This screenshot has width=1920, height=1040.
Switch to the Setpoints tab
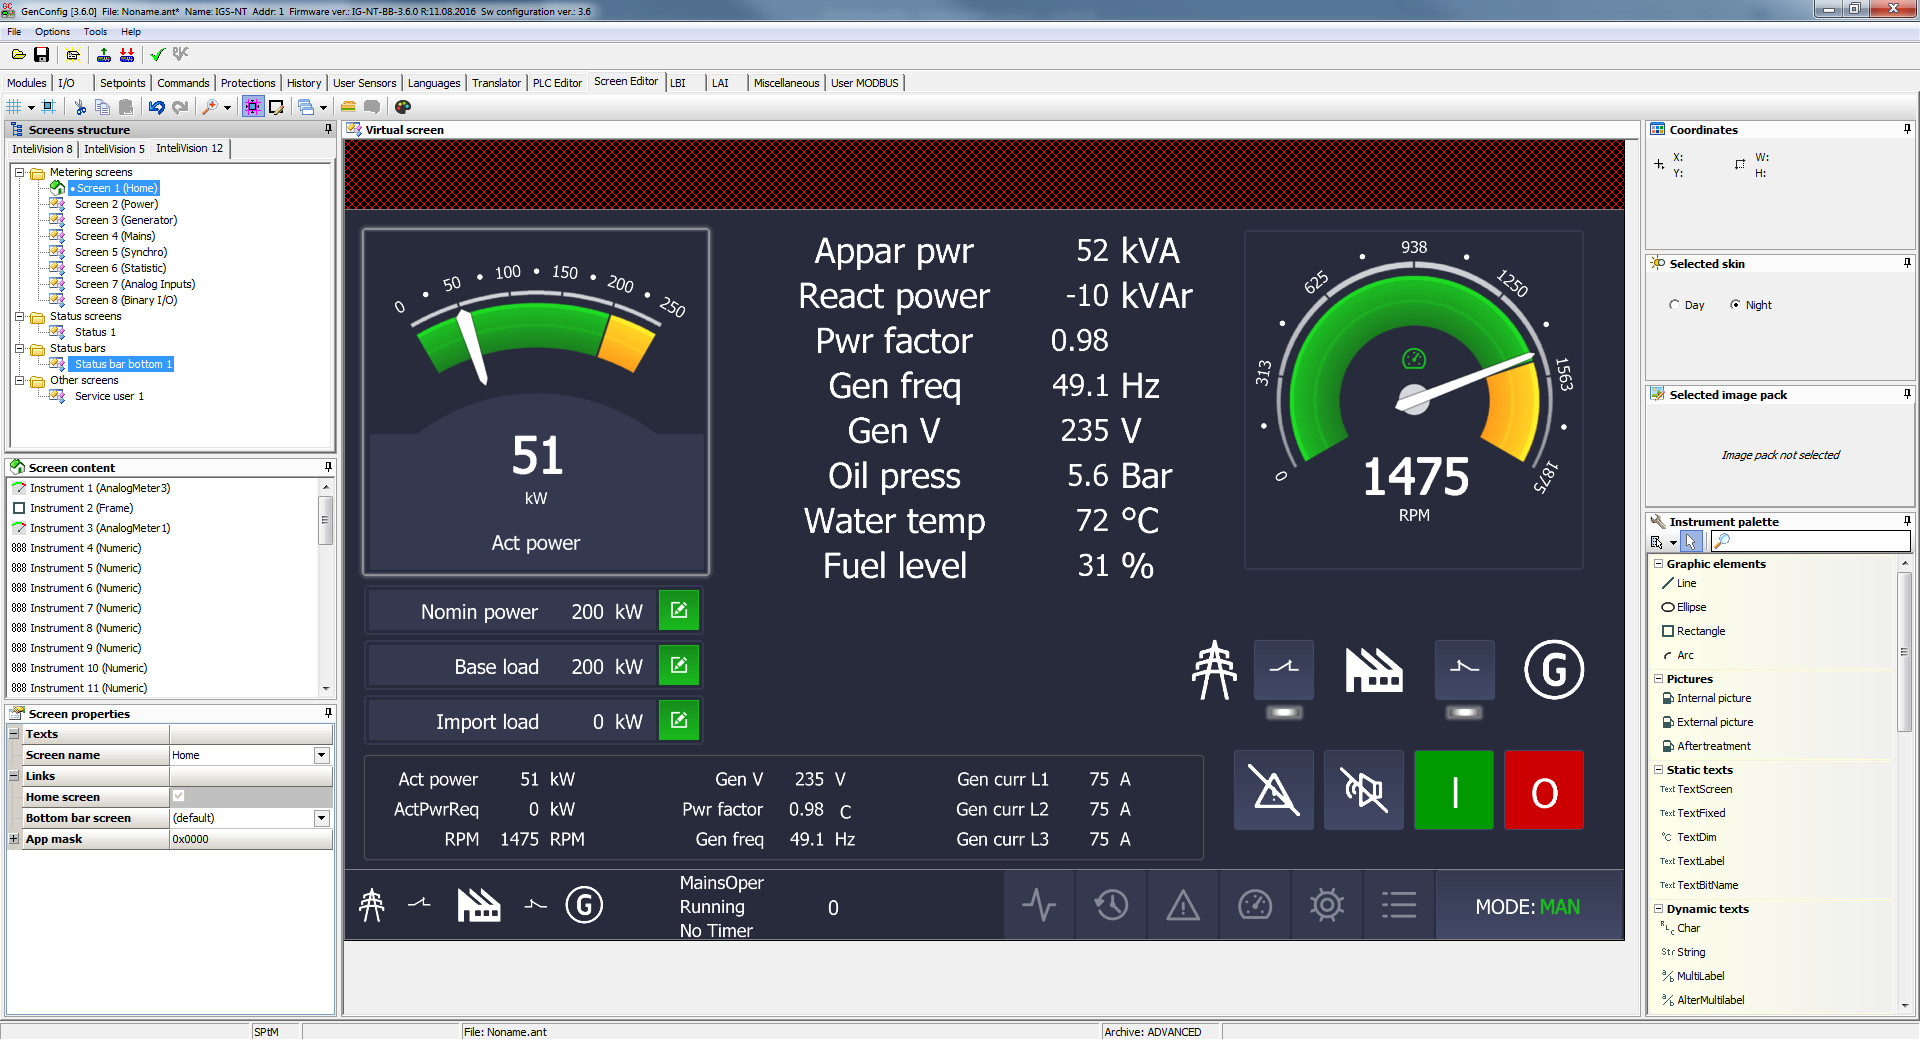point(122,83)
